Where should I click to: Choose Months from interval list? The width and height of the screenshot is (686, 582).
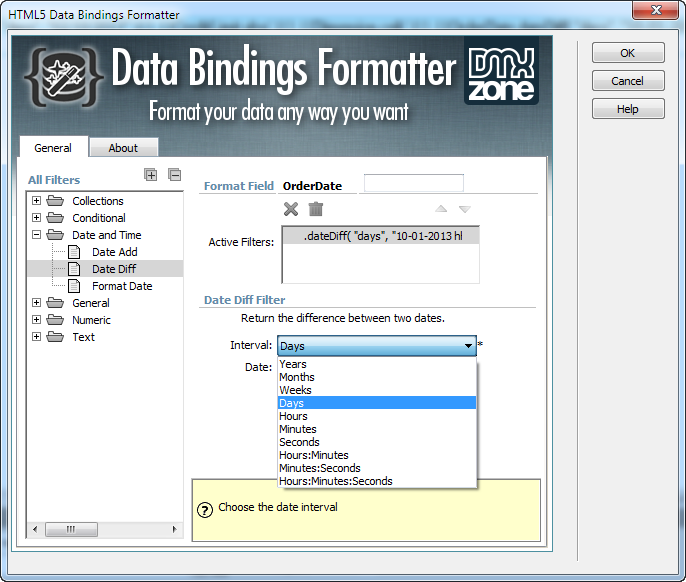point(377,377)
